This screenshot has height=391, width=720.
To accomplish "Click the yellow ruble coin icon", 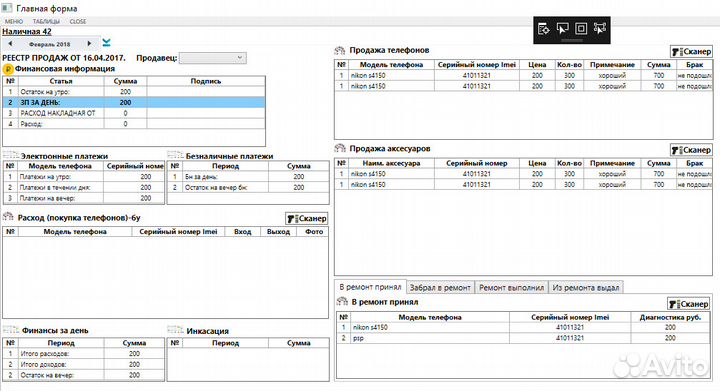I will click(x=8, y=69).
